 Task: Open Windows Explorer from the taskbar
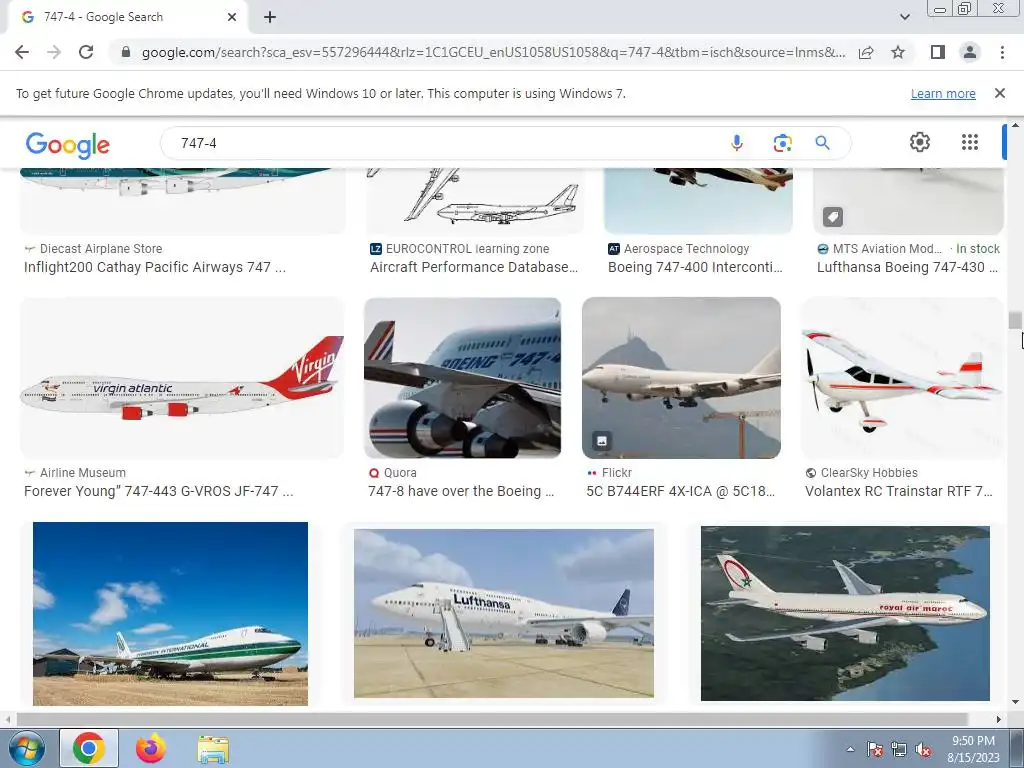(213, 750)
